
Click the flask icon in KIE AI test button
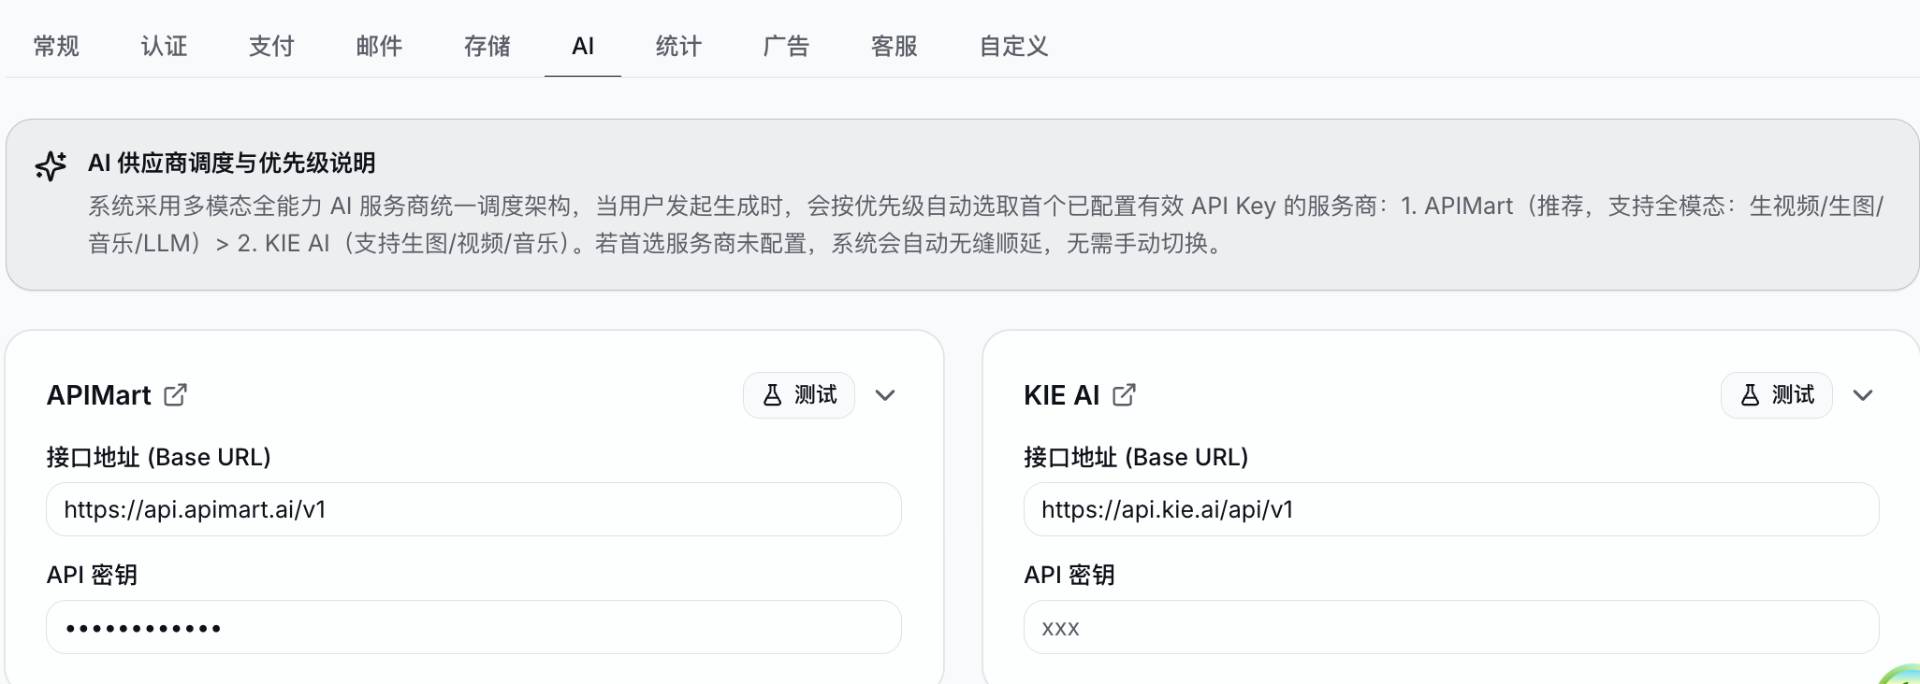(1750, 395)
